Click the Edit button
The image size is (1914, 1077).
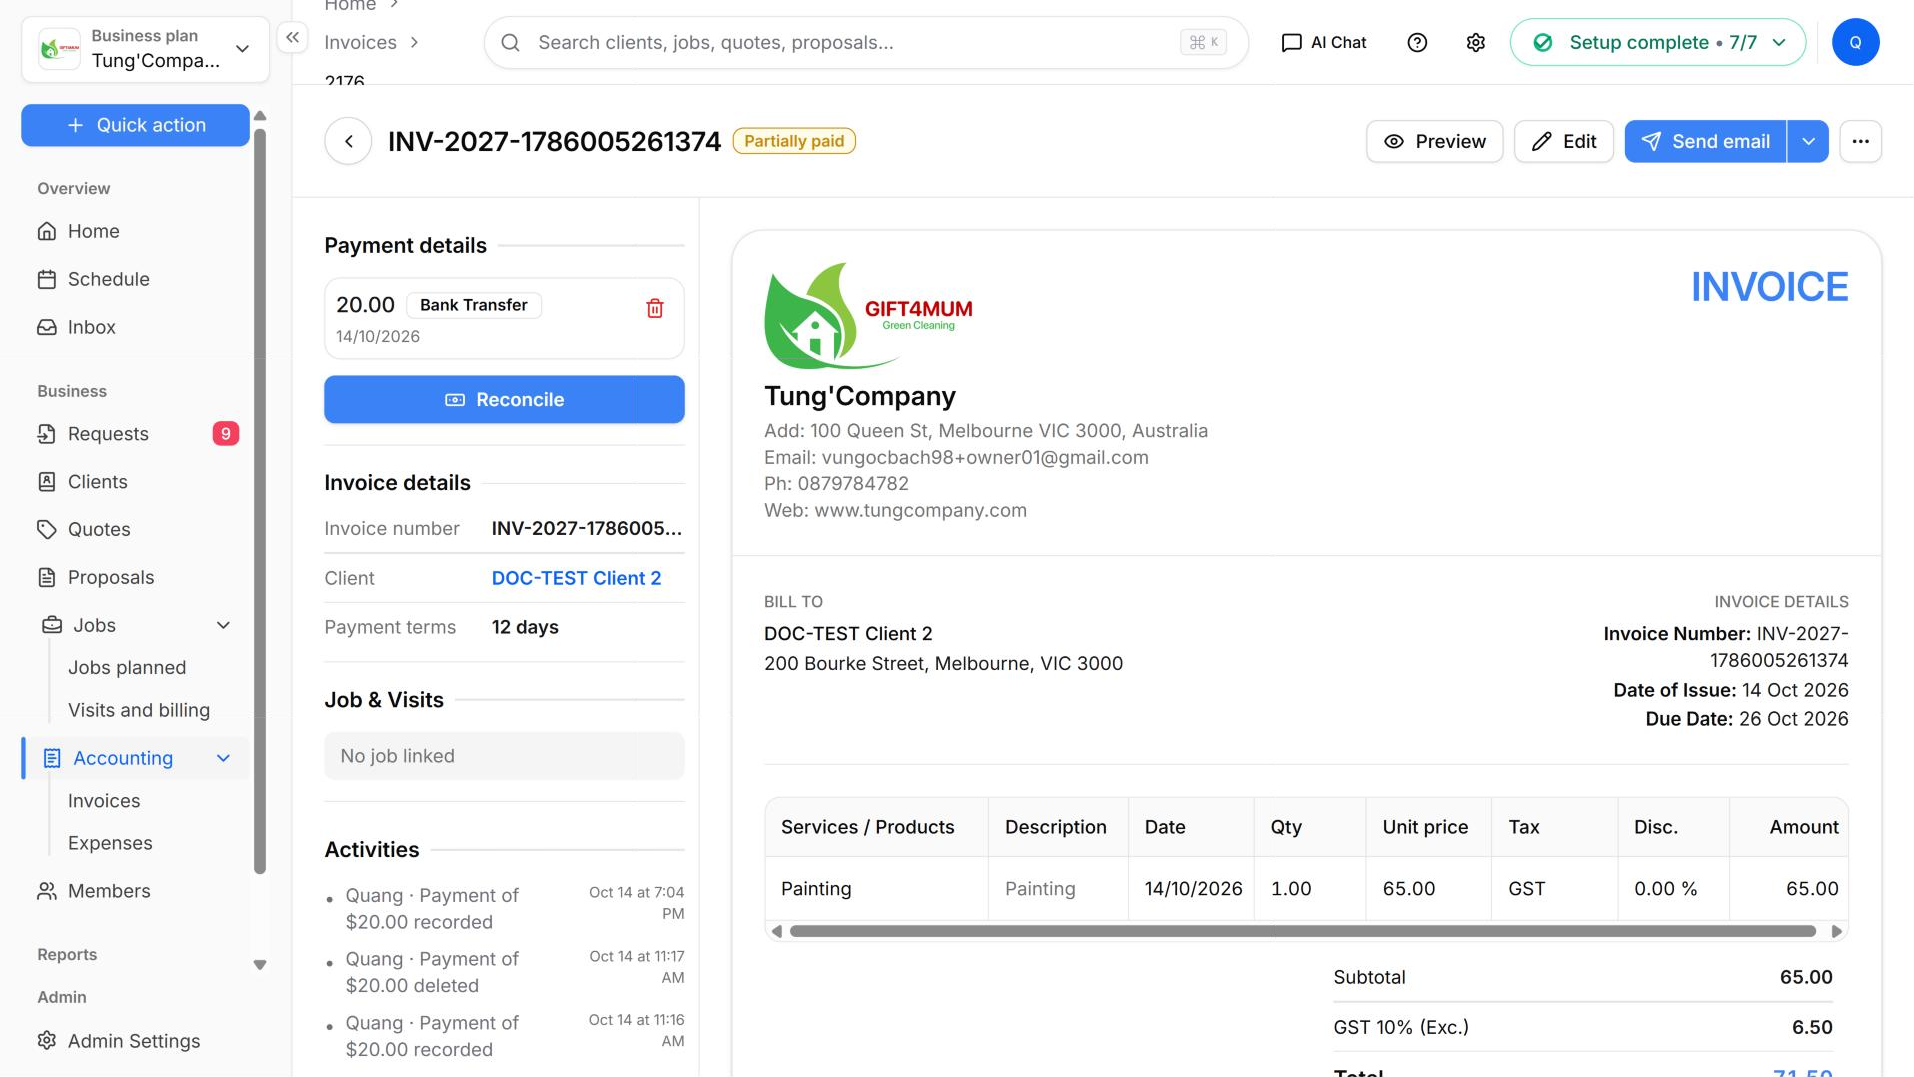click(x=1563, y=141)
